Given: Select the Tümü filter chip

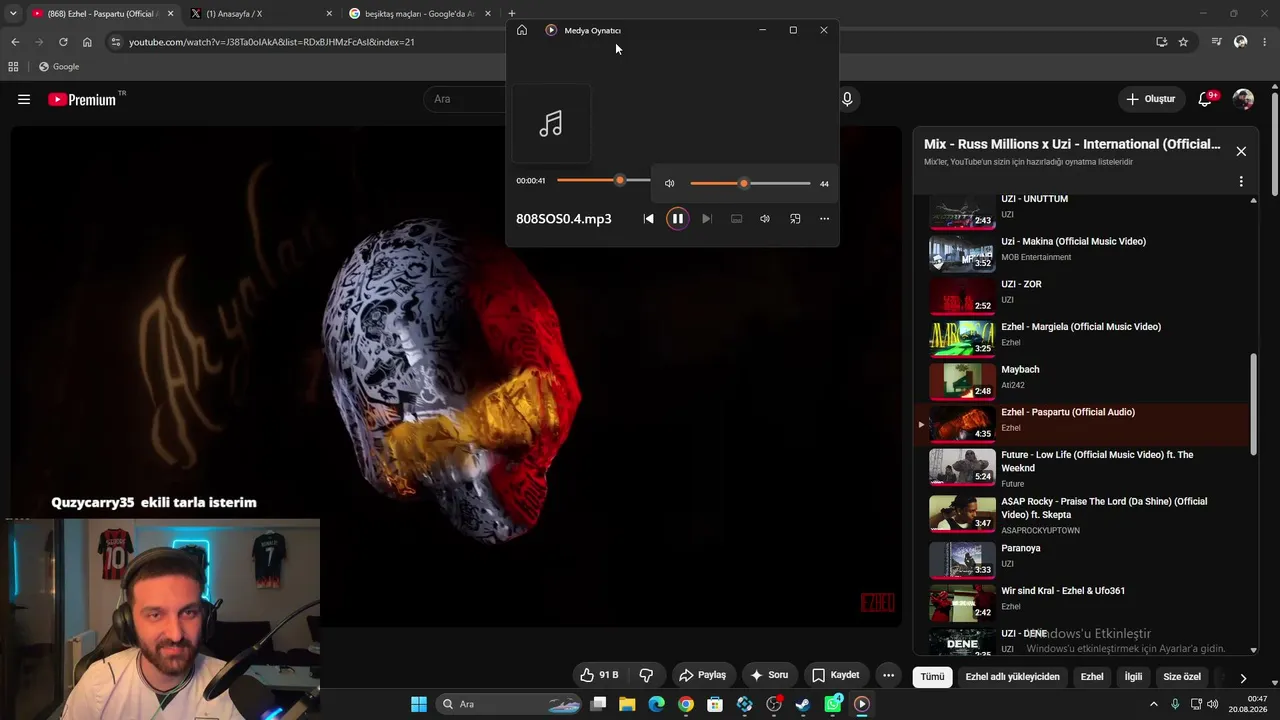Looking at the screenshot, I should (932, 677).
